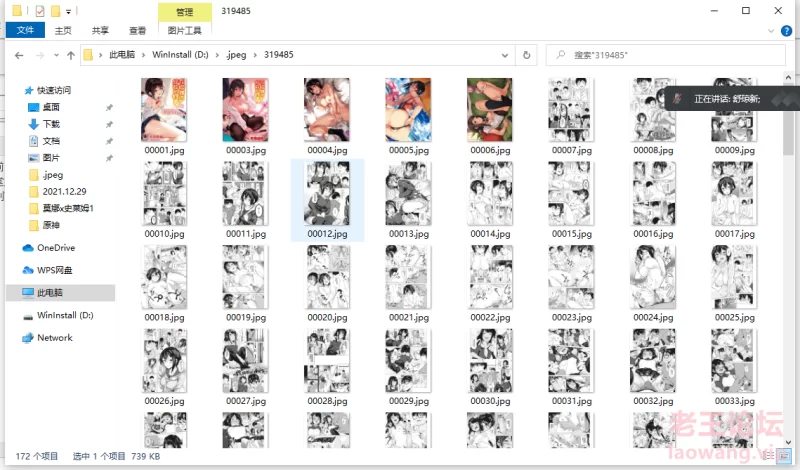Viewport: 800px width, 470px height.
Task: Select file 00017.jpg
Action: tap(734, 200)
